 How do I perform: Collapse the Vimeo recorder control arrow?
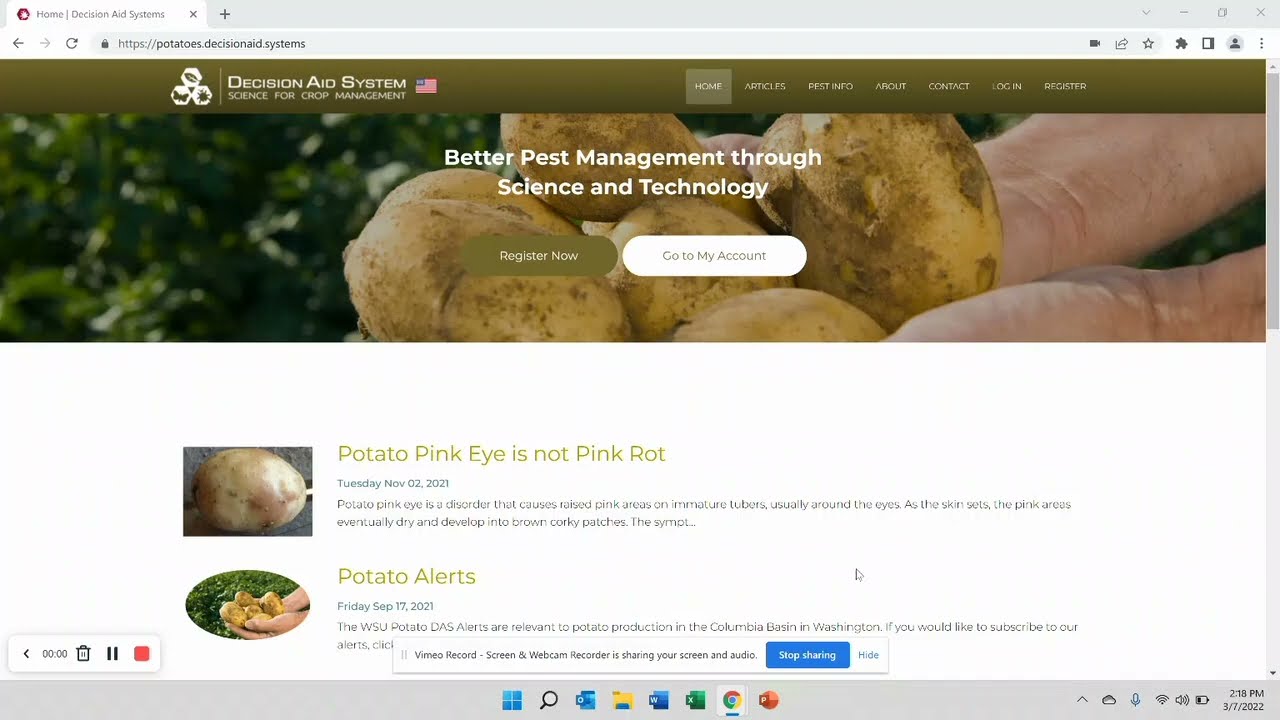26,654
